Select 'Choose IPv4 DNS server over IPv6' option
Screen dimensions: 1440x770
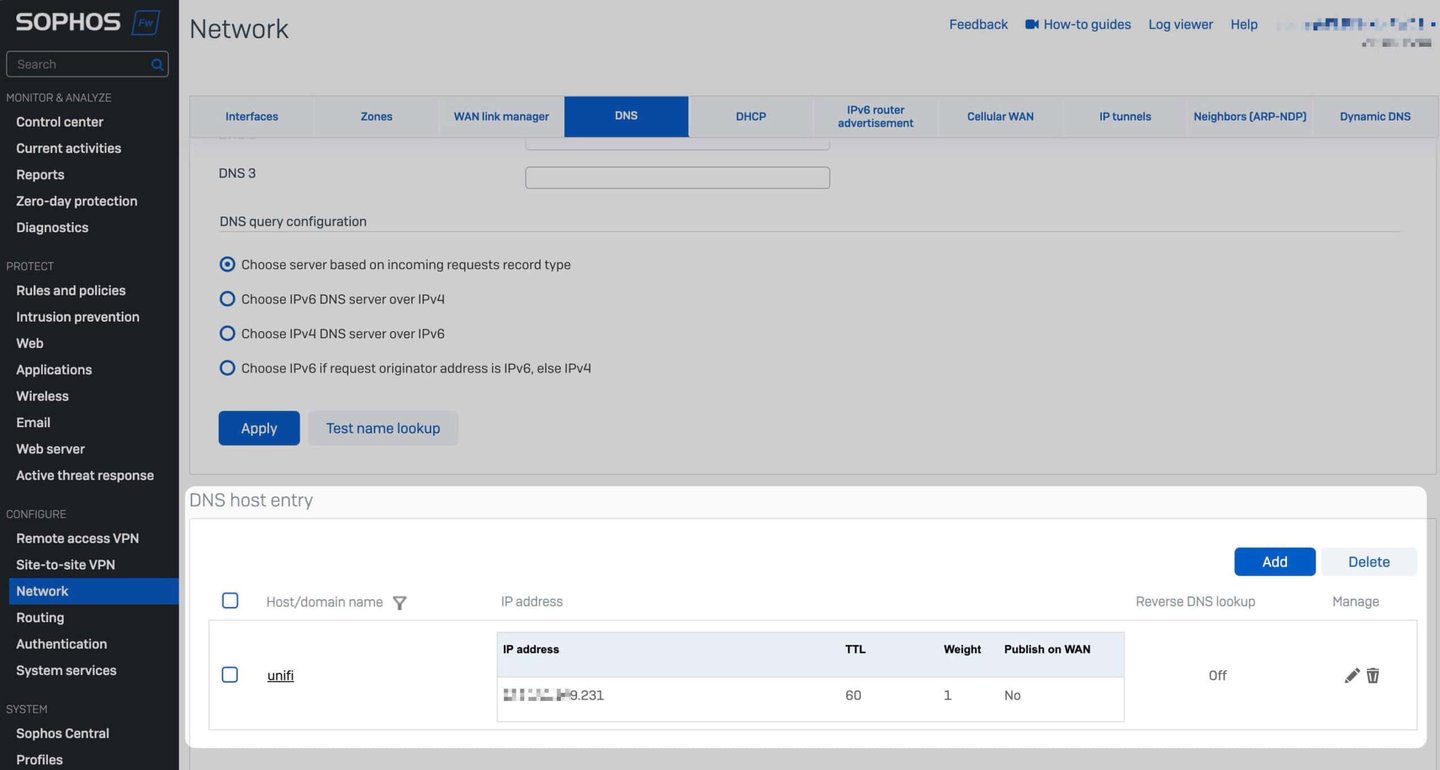tap(227, 333)
